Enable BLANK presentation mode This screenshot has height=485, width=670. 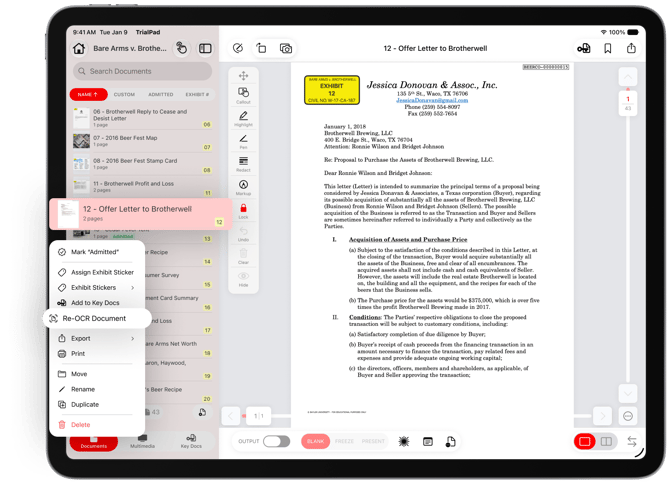tap(315, 441)
